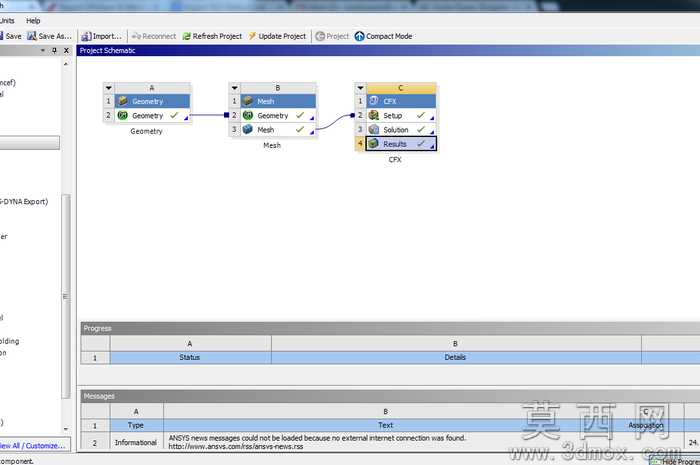Click the Text header in Messages table

tap(386, 425)
